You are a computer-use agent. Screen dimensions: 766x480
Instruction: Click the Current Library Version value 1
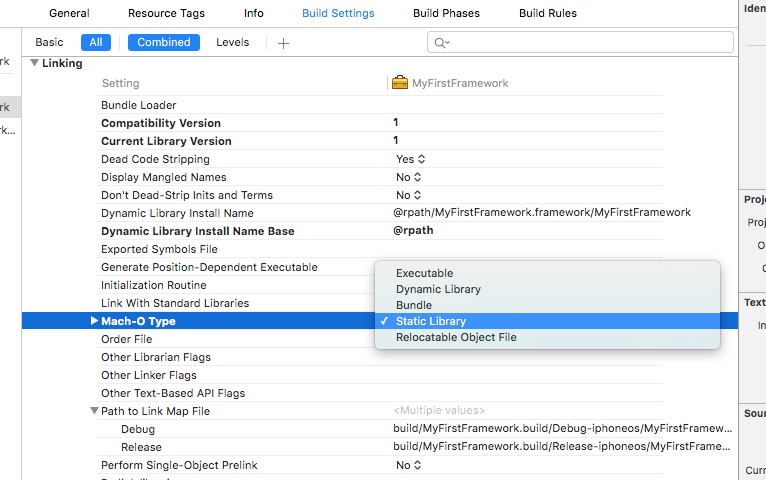(x=396, y=140)
